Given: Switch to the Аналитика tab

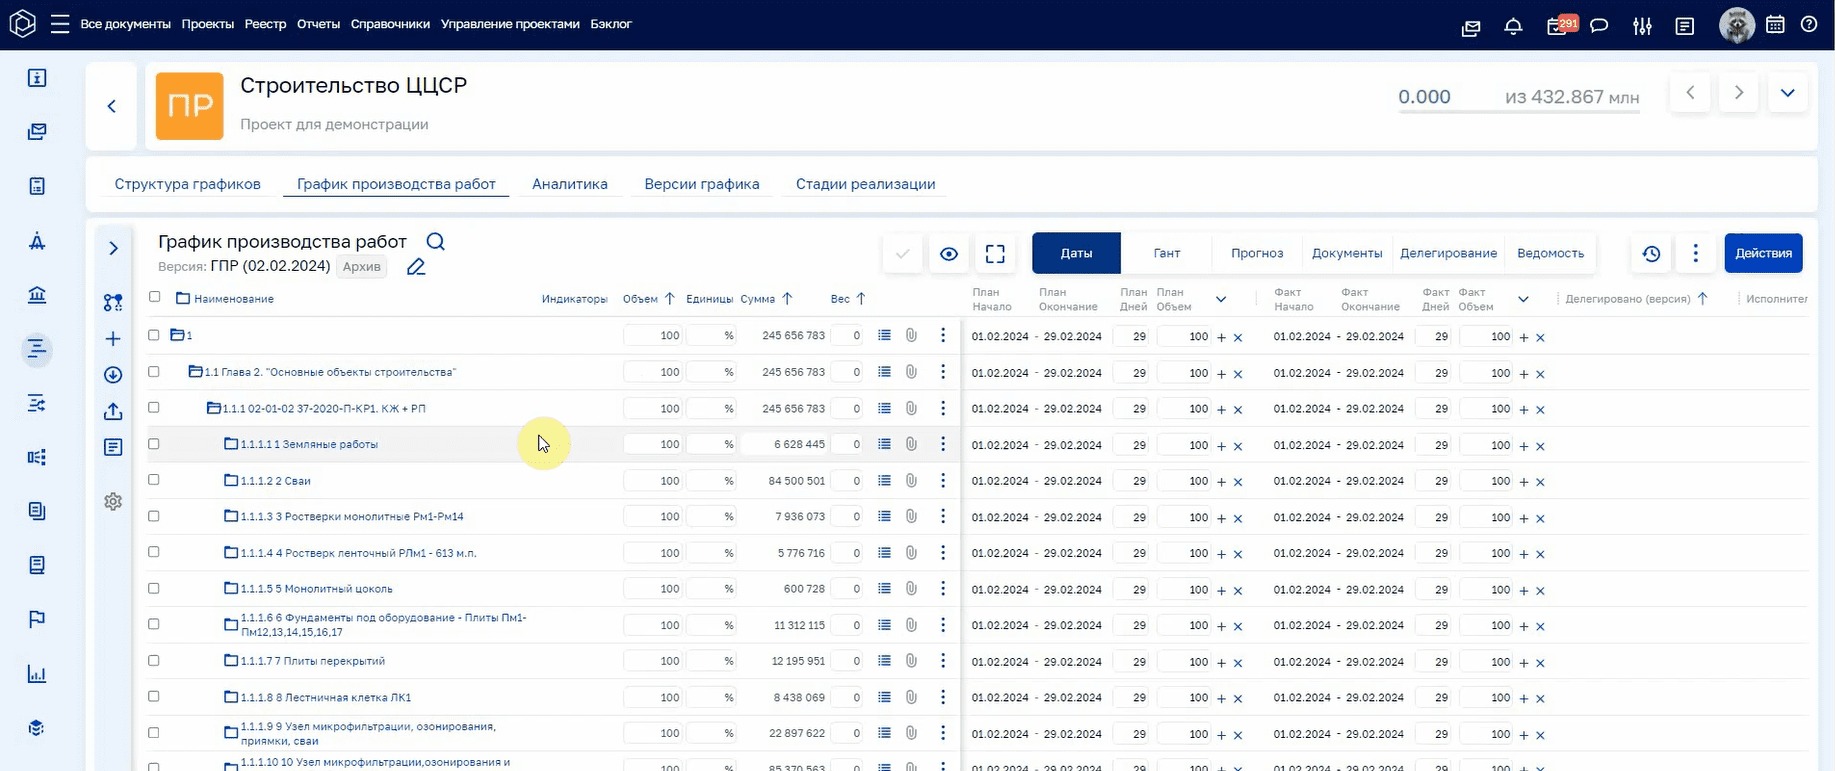Looking at the screenshot, I should coord(570,184).
